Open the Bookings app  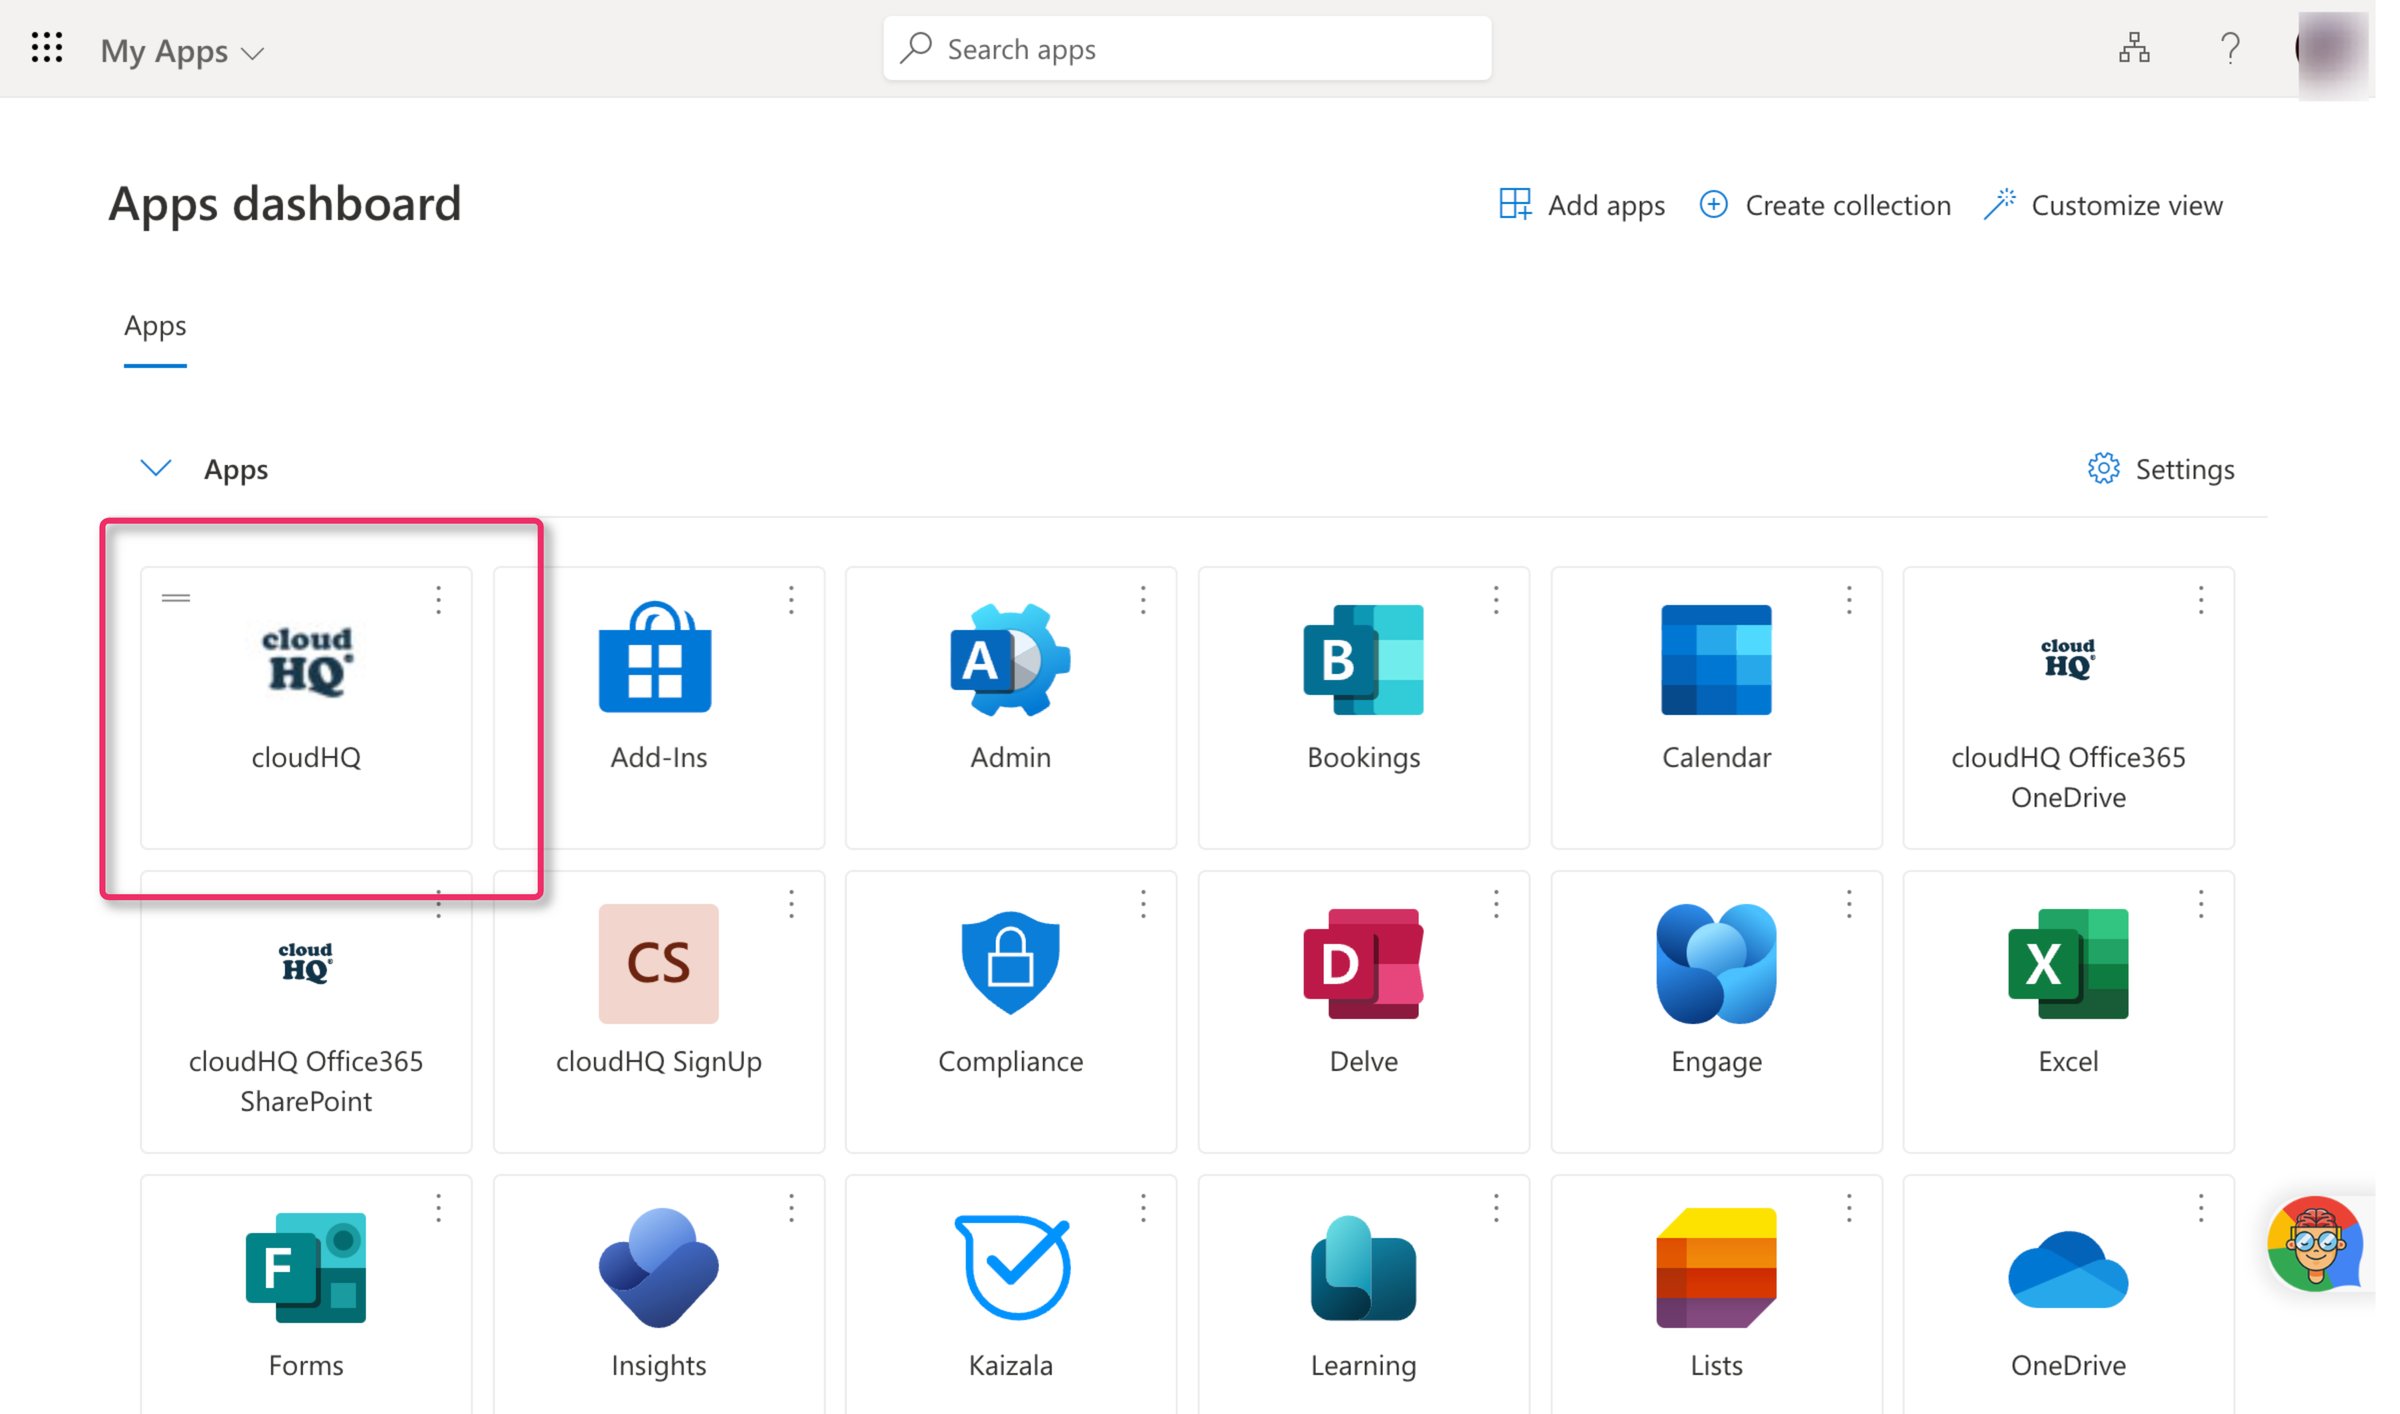click(x=1364, y=708)
